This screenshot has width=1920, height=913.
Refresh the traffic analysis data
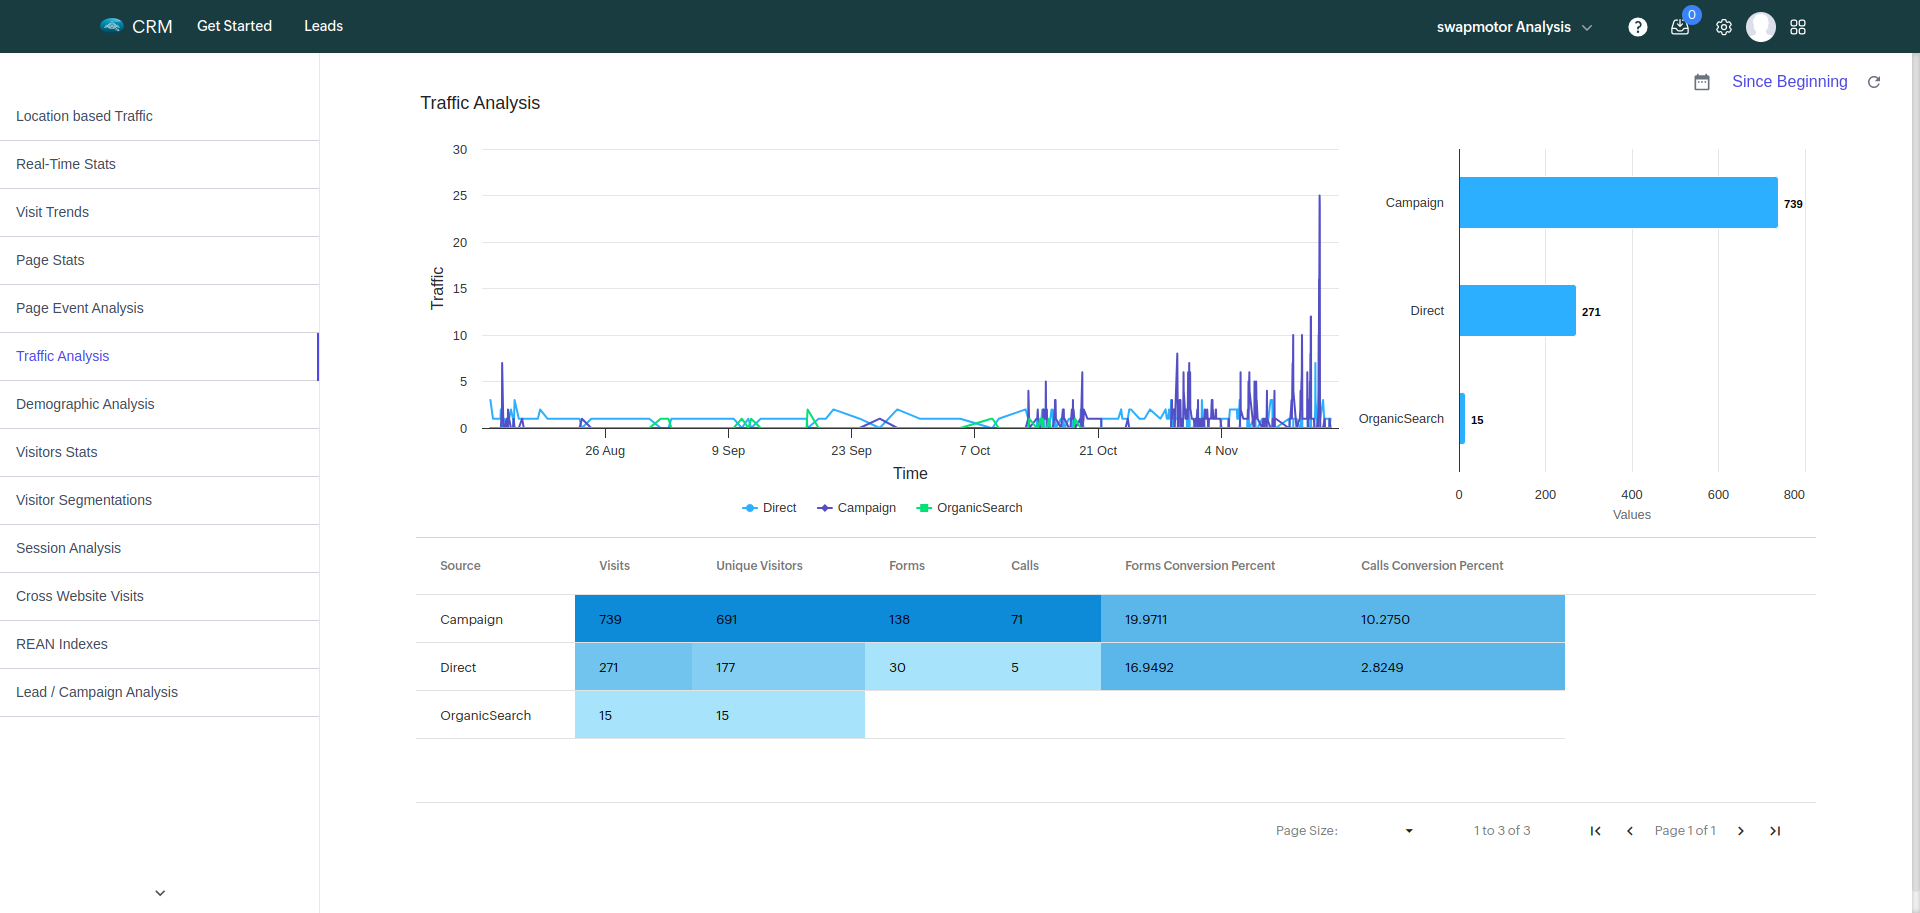[1874, 82]
